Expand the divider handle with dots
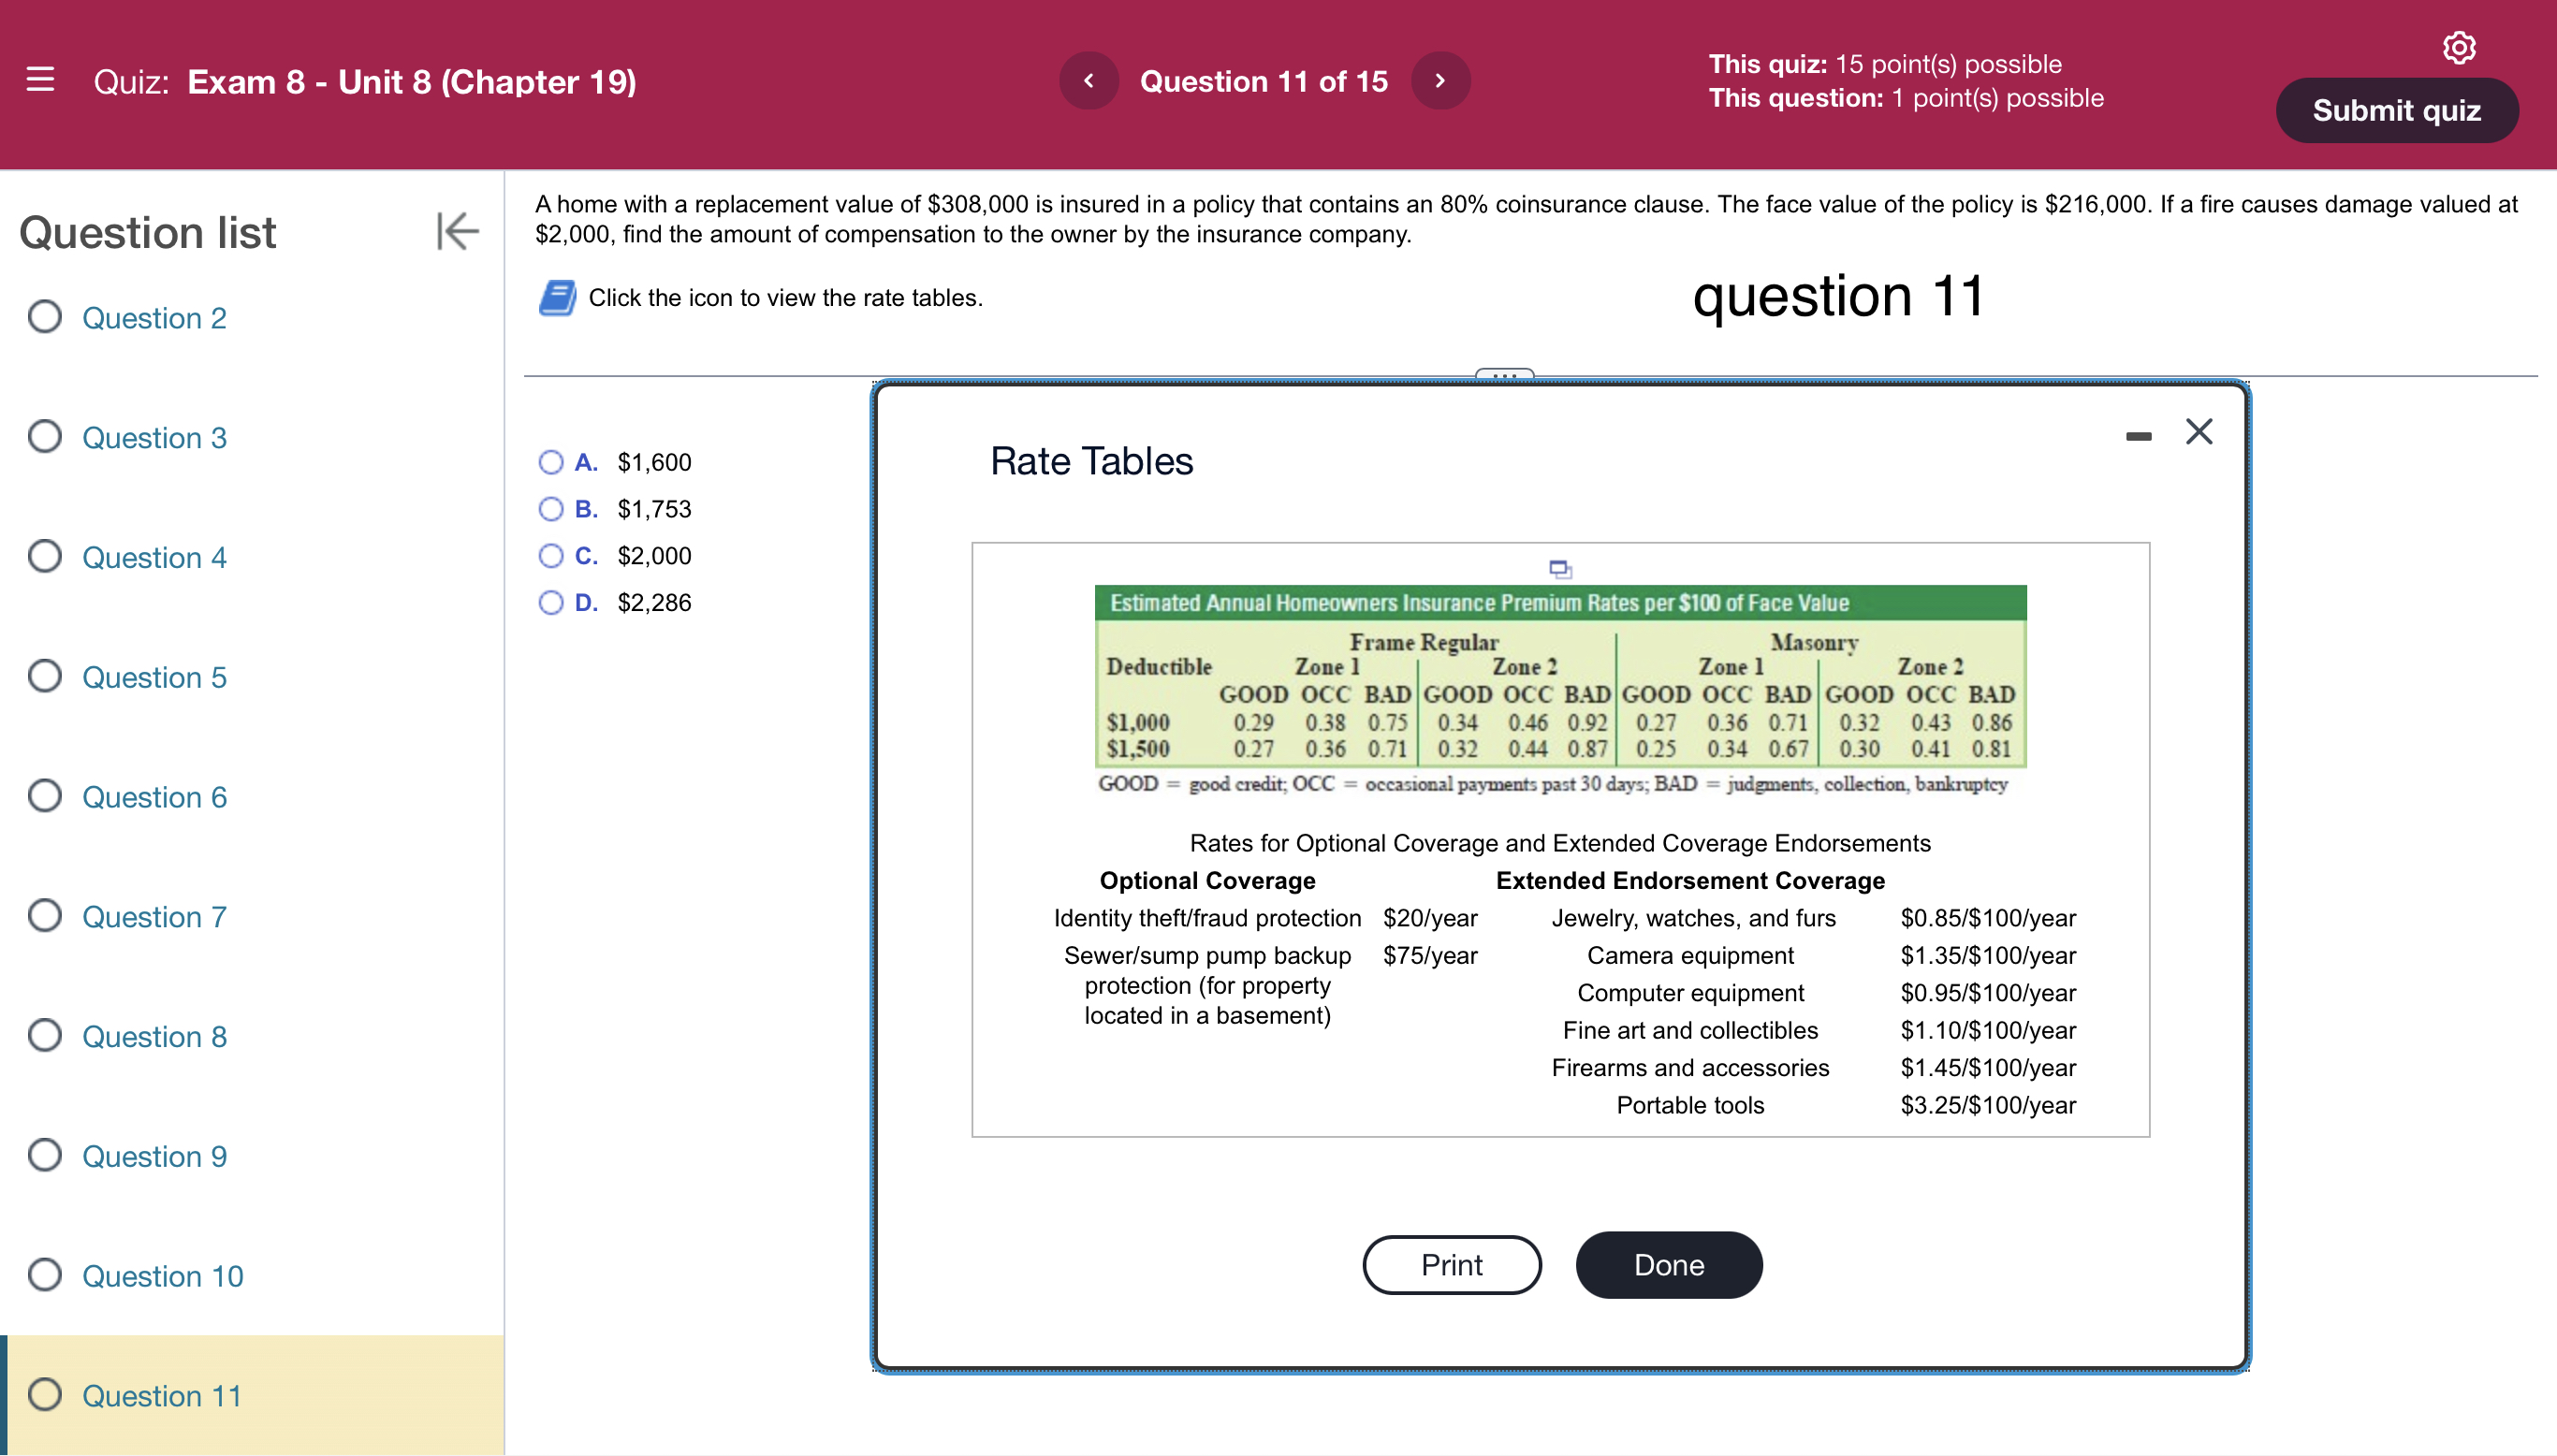 [1504, 375]
